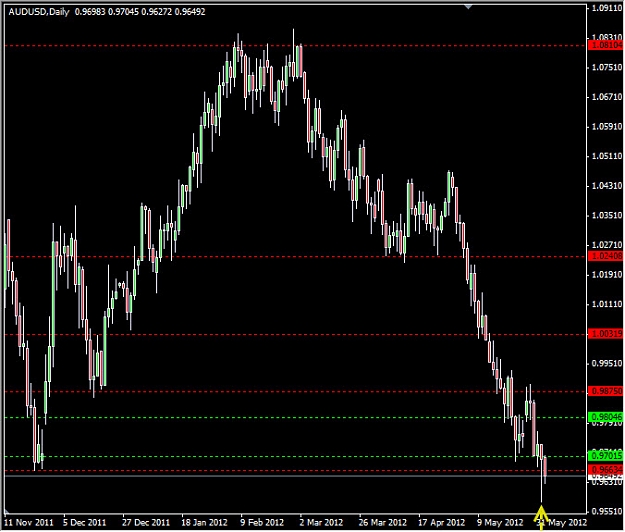Click the 0.96310 price scale value
The width and height of the screenshot is (625, 532).
pyautogui.click(x=607, y=482)
